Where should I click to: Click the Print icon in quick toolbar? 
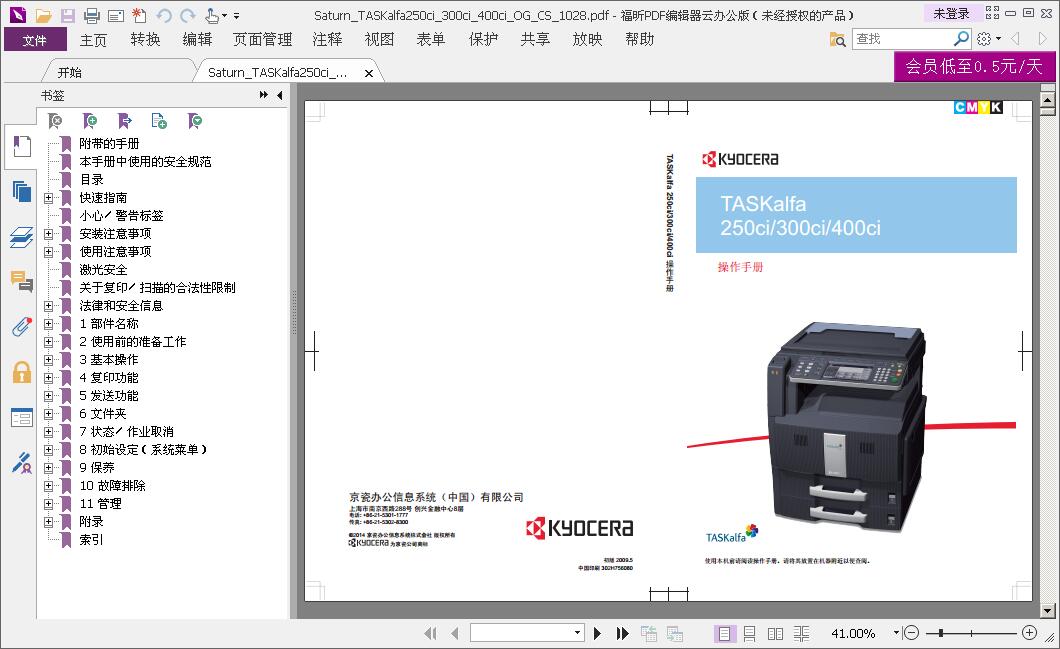92,15
